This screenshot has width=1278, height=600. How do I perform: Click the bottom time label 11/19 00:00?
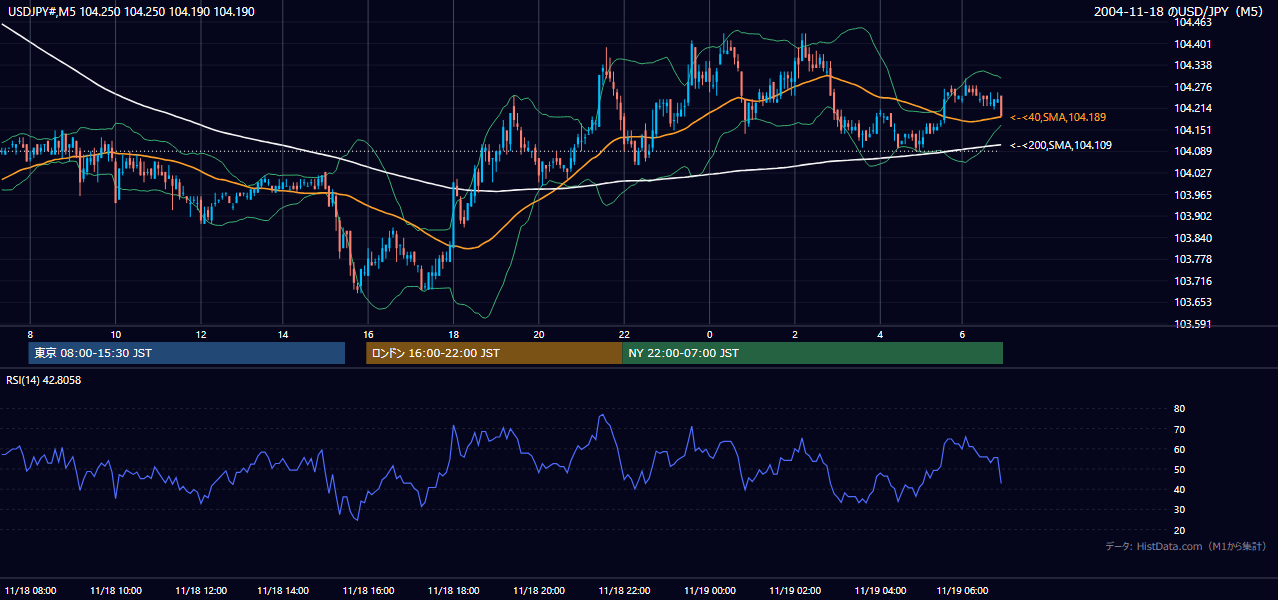[x=709, y=590]
